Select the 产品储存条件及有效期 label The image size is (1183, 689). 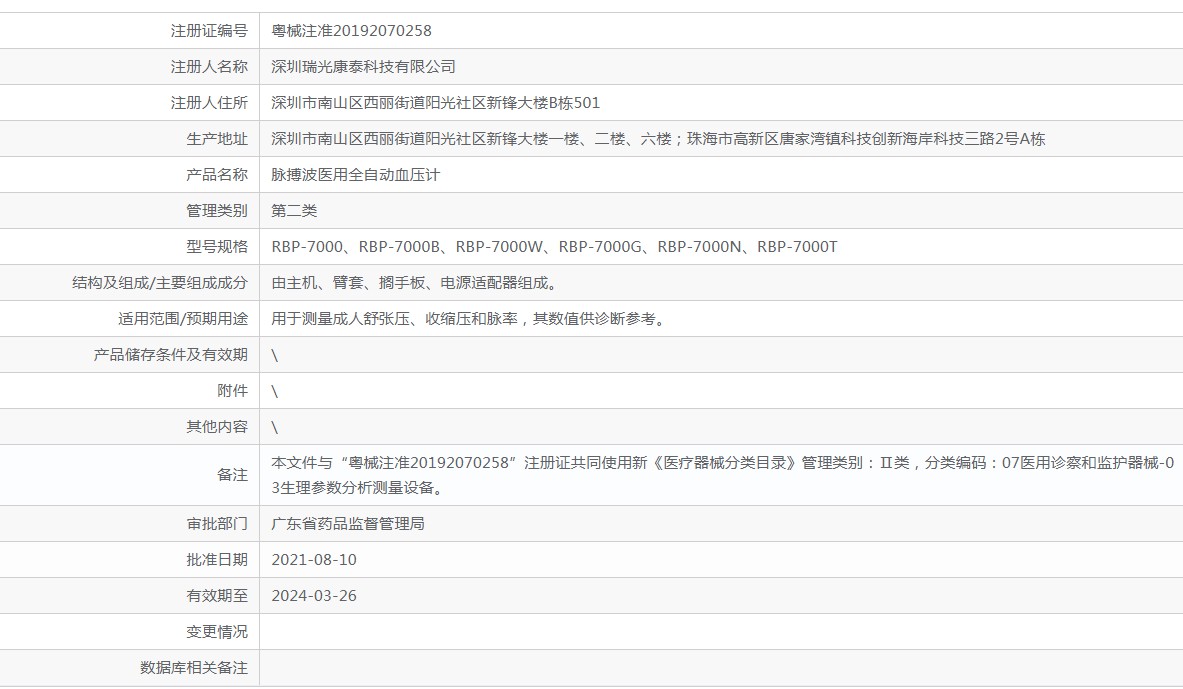click(171, 355)
